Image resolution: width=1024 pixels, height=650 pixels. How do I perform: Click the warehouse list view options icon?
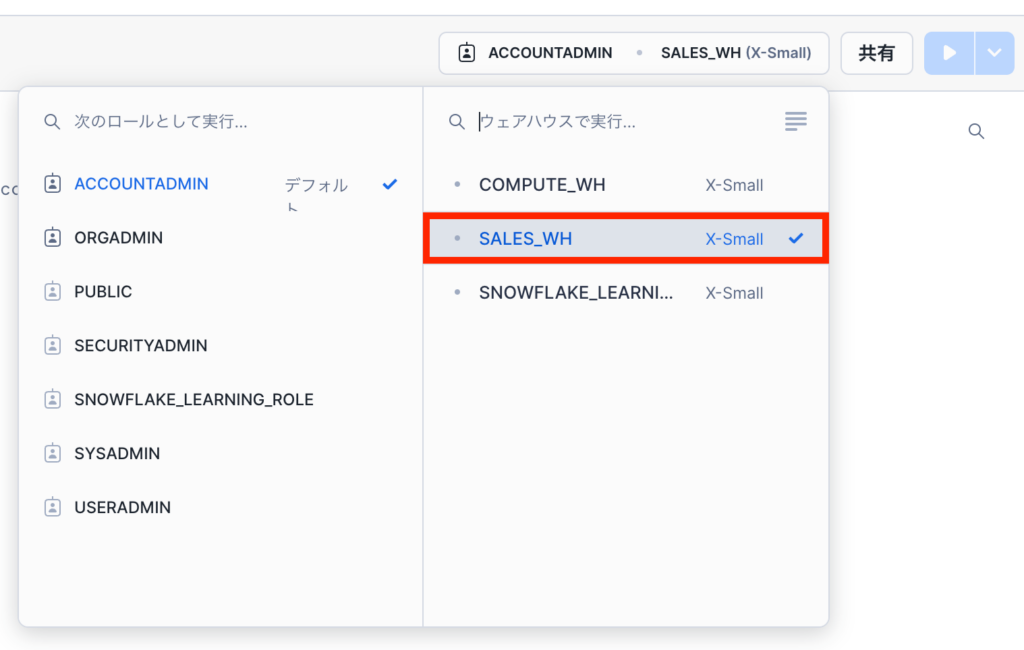[795, 122]
